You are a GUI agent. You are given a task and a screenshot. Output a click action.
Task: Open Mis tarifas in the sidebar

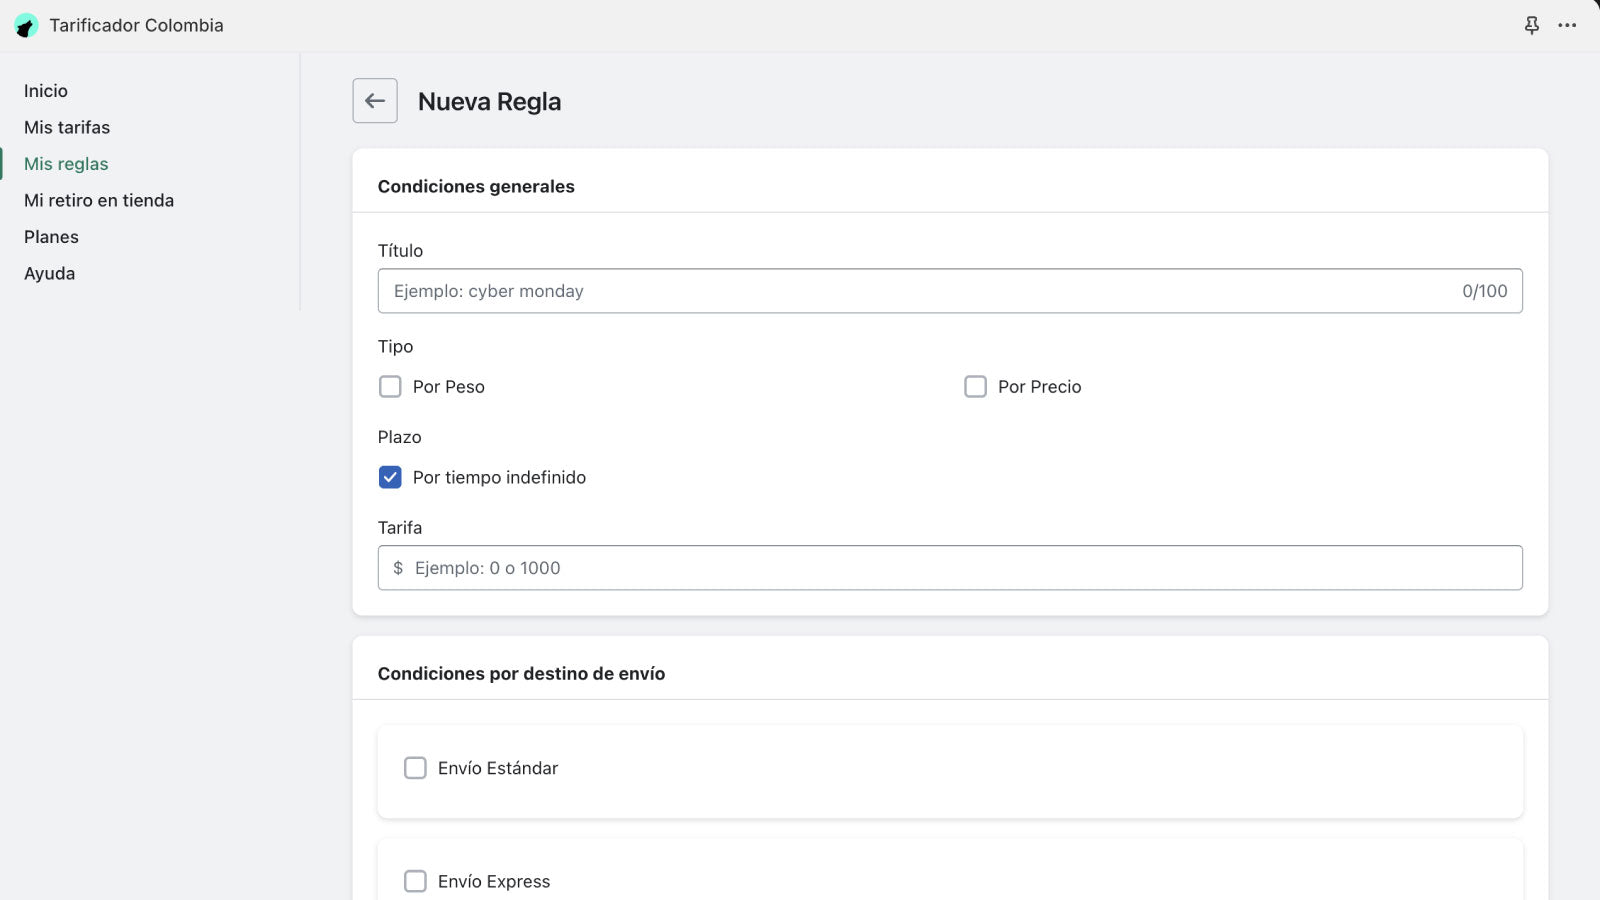[x=67, y=127]
